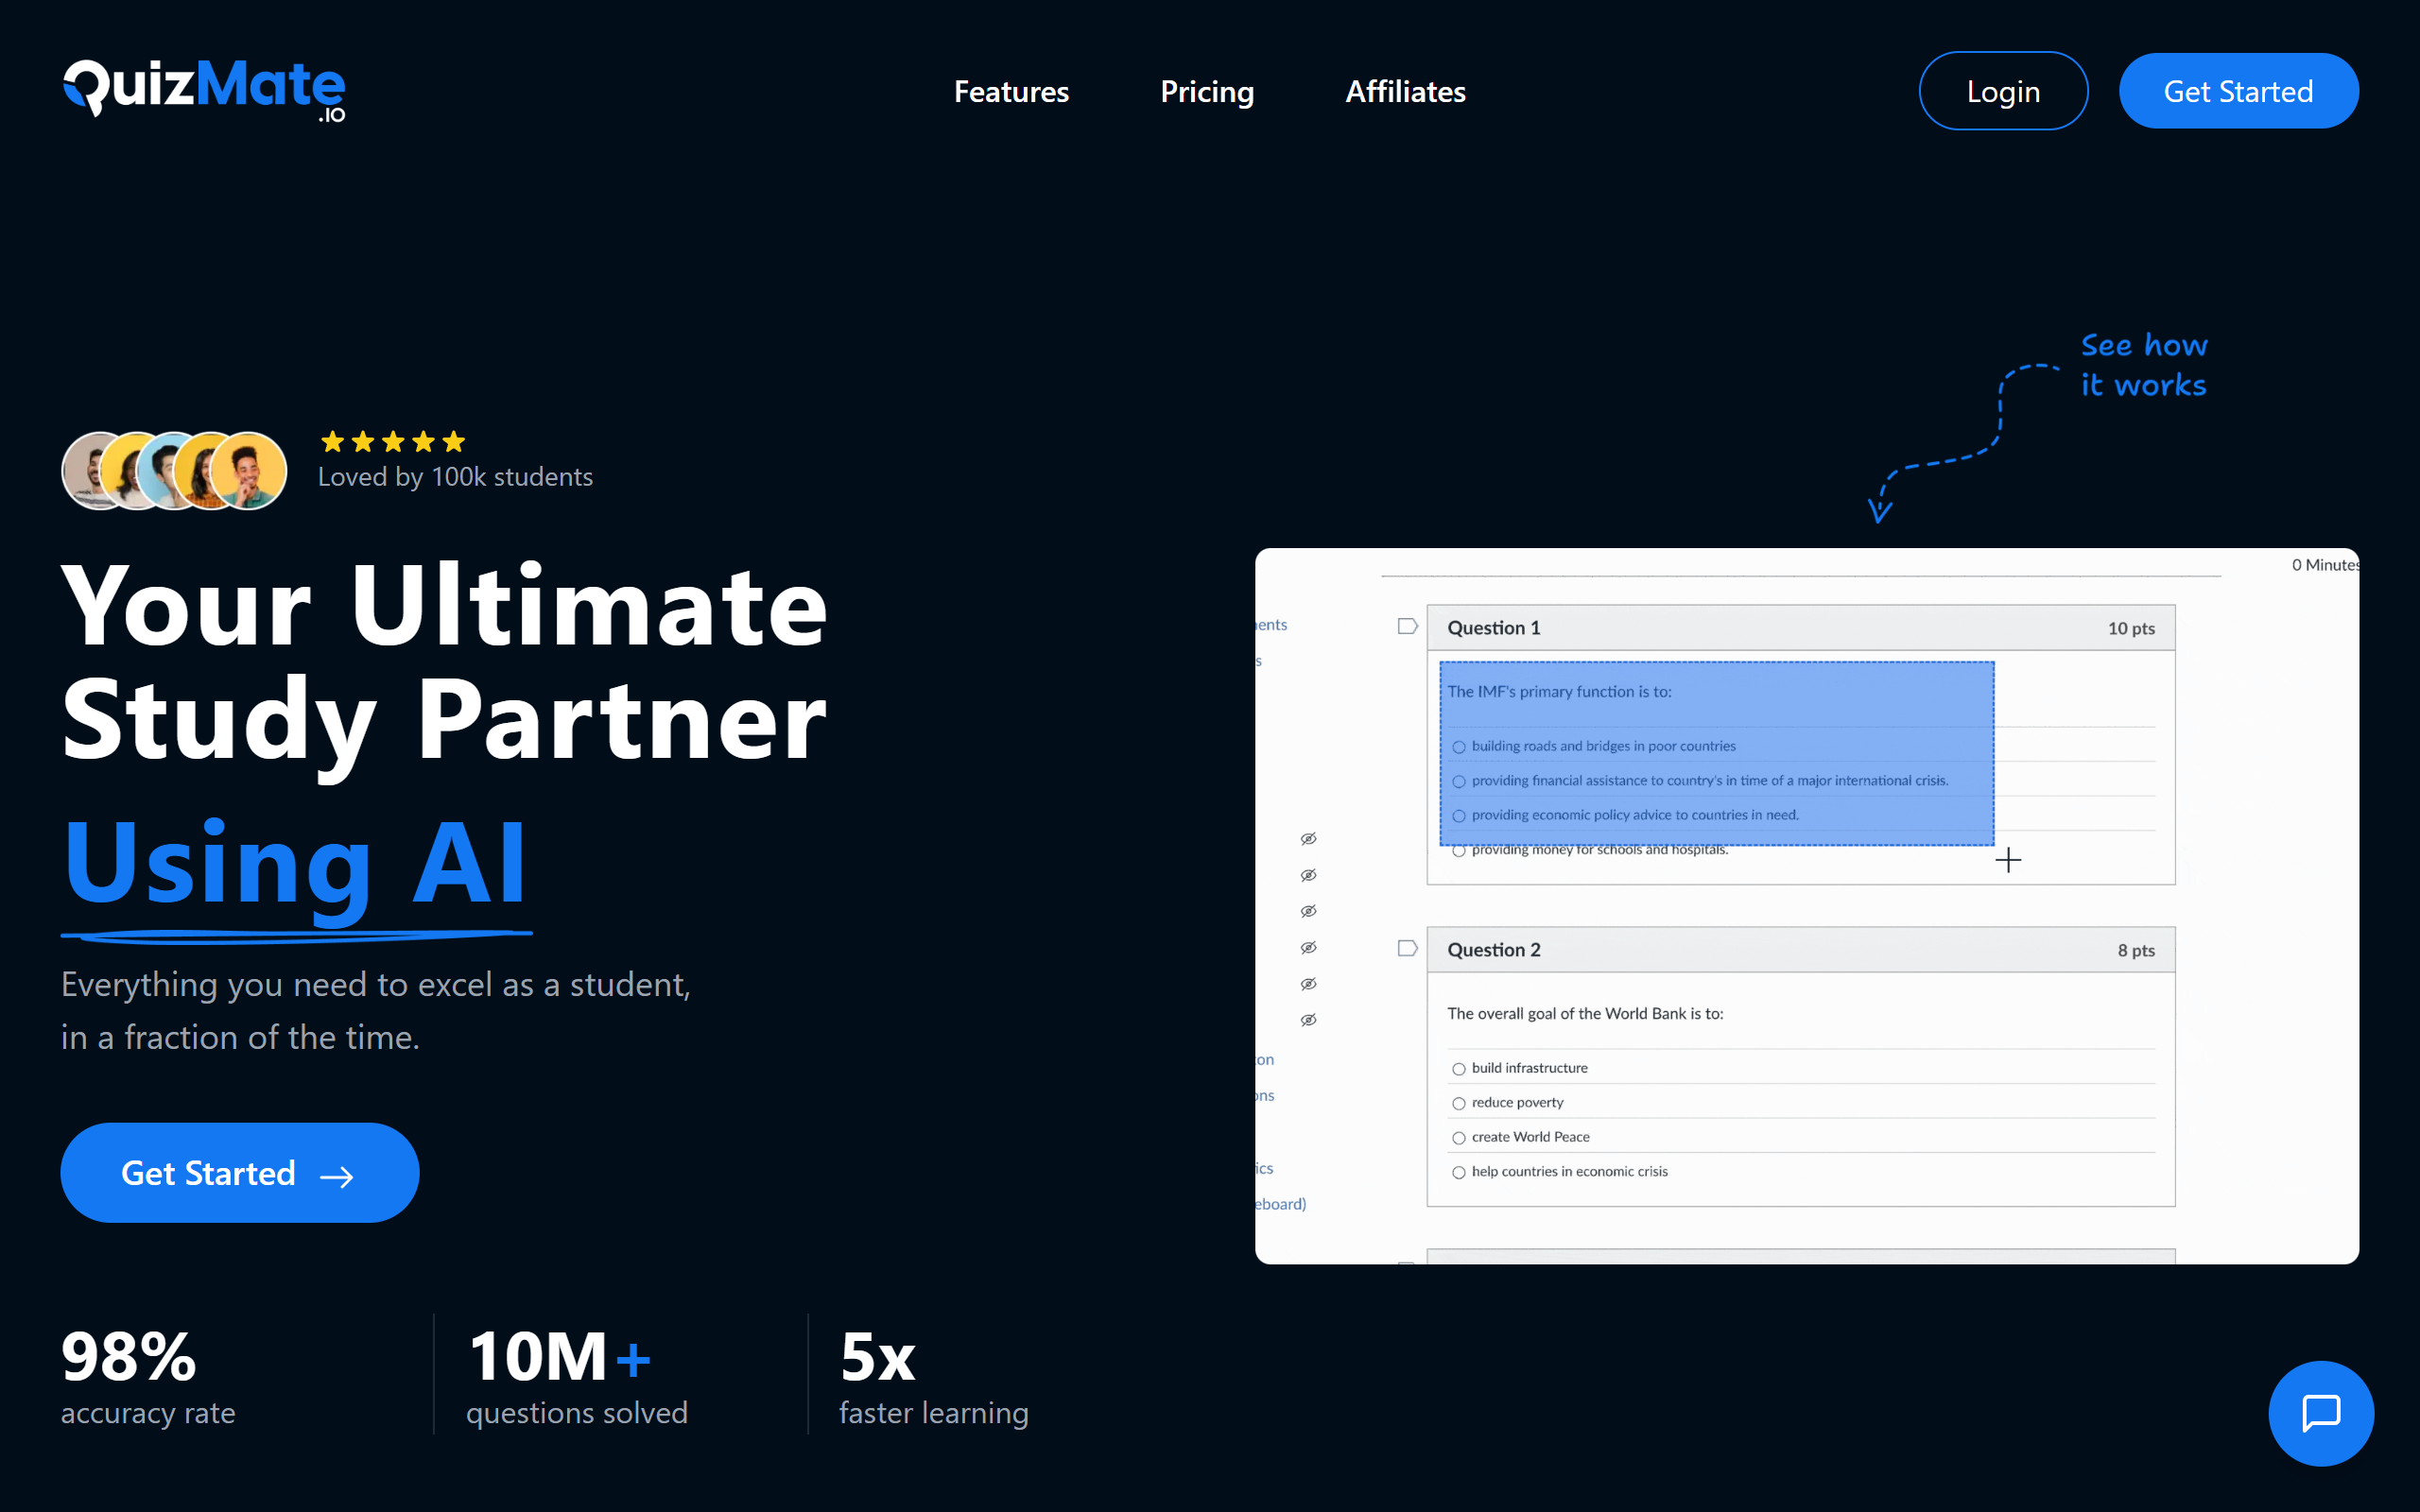The image size is (2420, 1512).
Task: Select the 'create World Peace' option
Action: tap(1459, 1138)
